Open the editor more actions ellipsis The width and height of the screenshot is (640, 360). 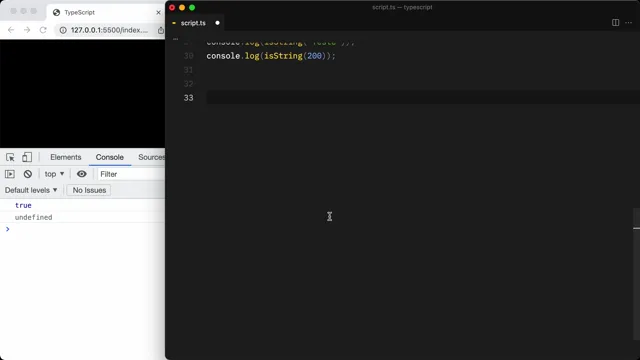click(x=629, y=23)
